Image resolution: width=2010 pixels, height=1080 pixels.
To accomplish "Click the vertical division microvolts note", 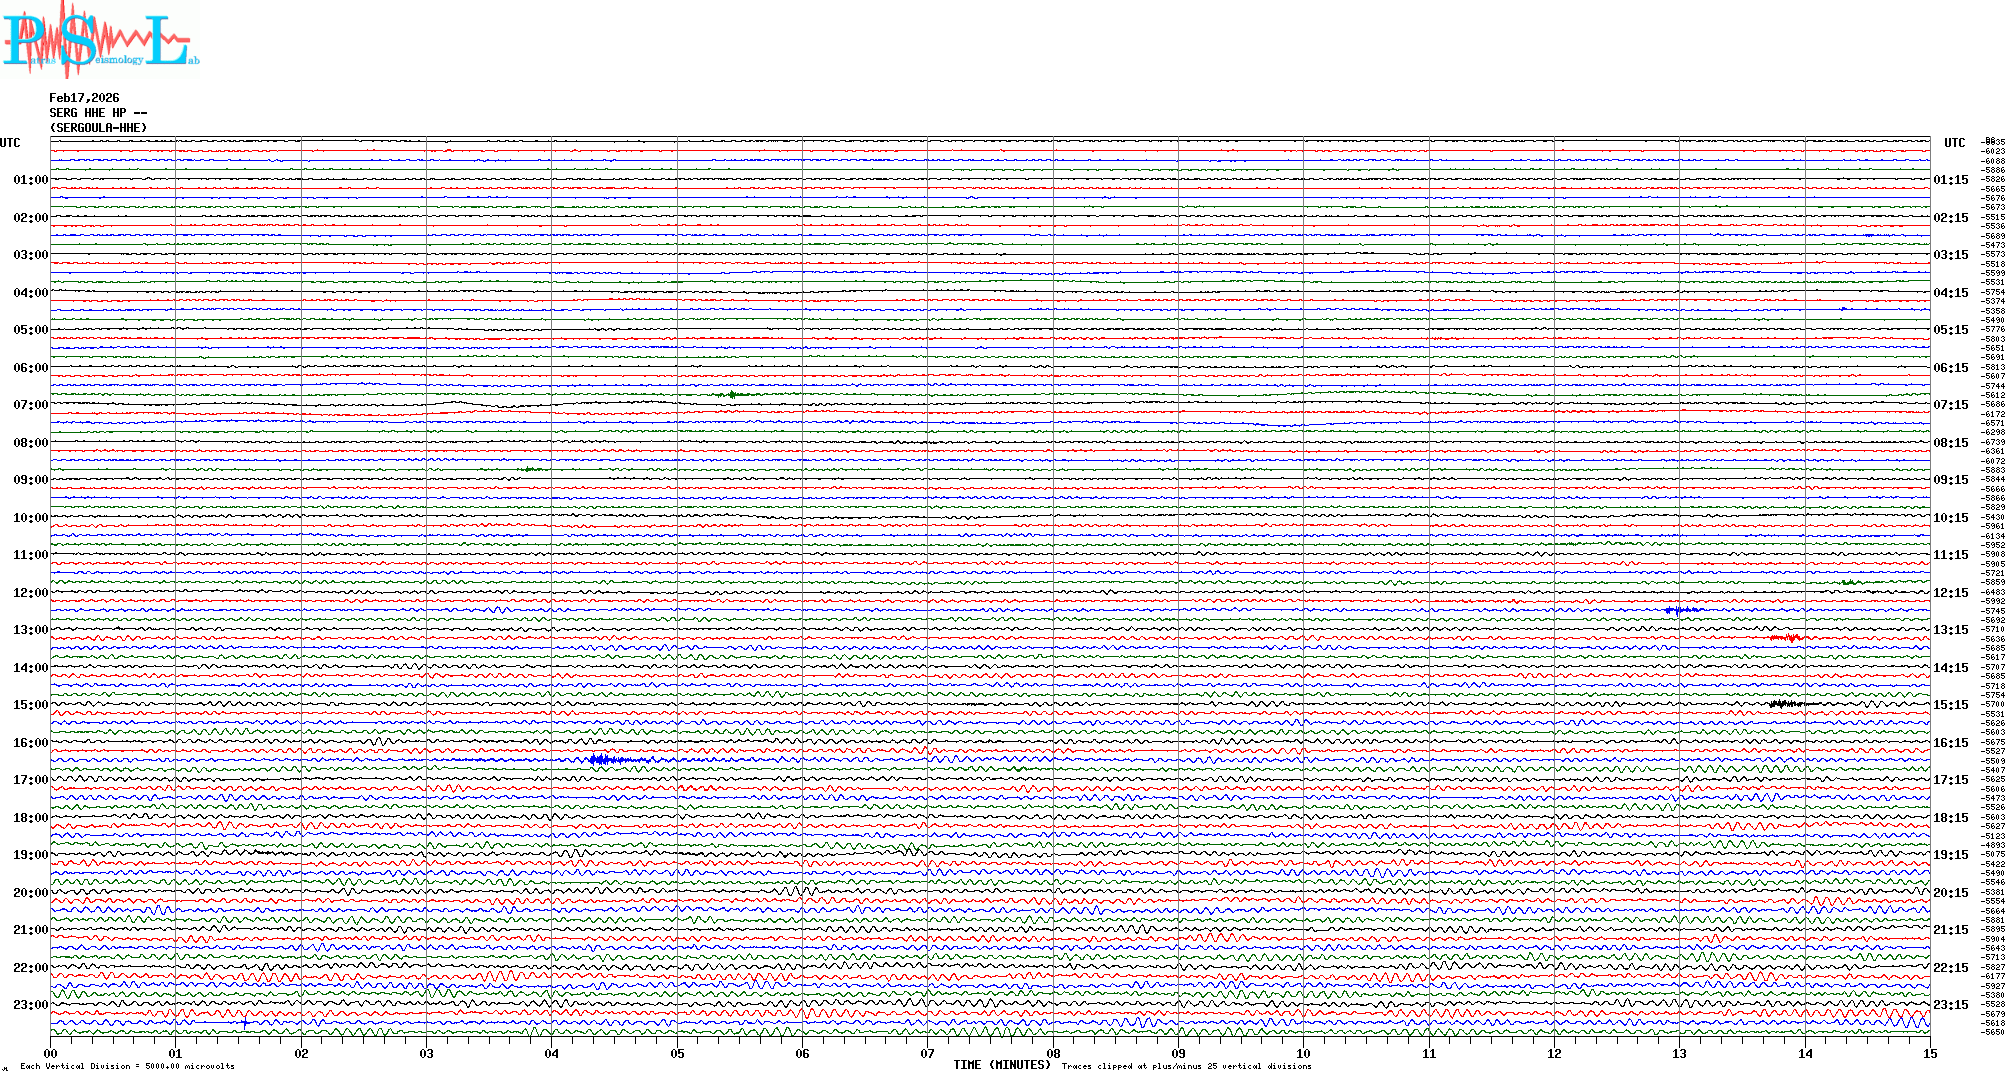I will (x=127, y=1066).
